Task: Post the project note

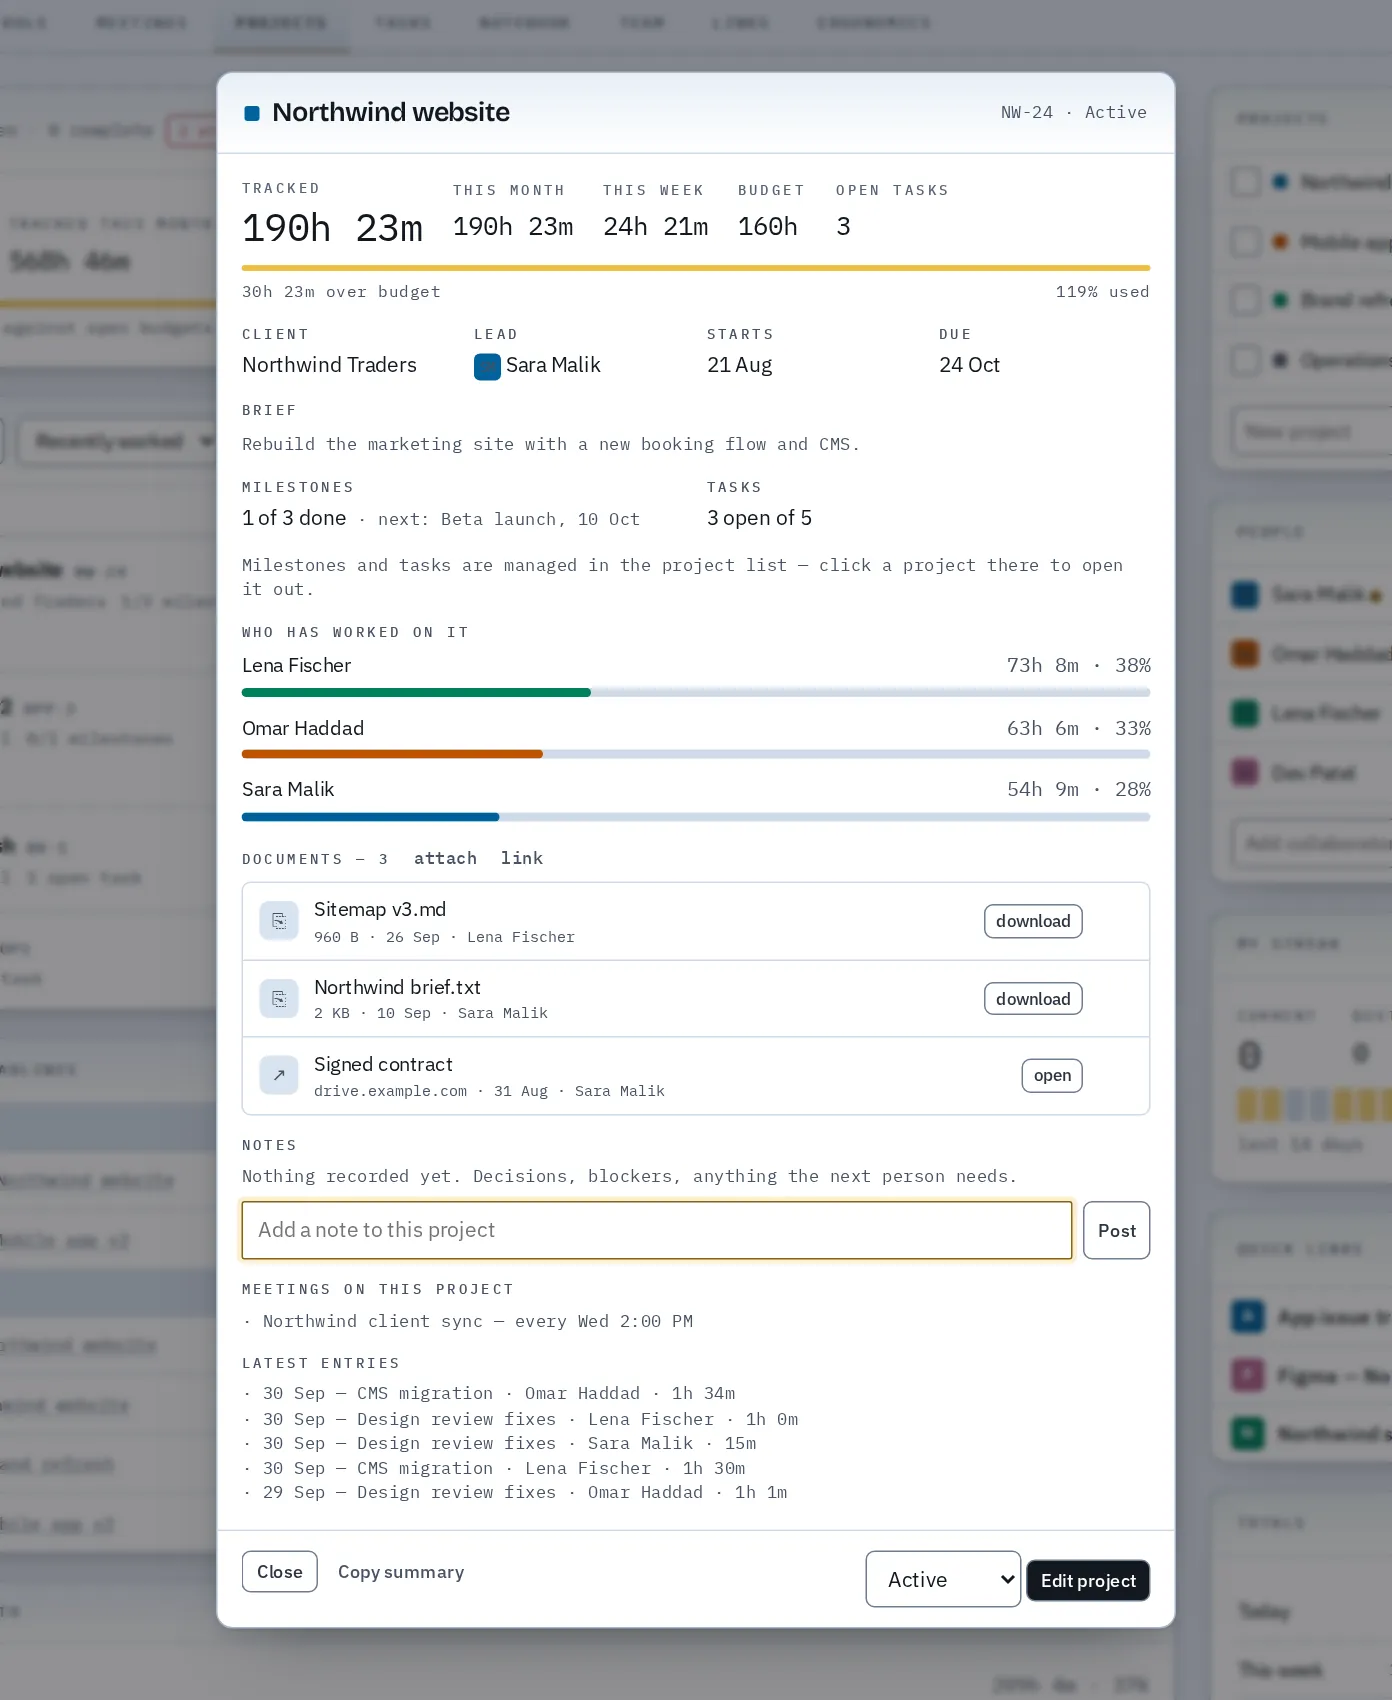Action: pyautogui.click(x=1117, y=1230)
